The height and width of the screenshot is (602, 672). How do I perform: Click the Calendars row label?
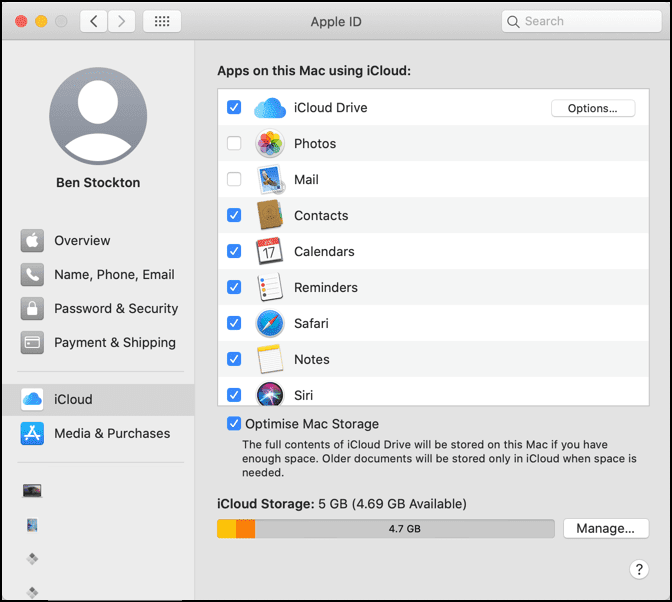pos(324,252)
